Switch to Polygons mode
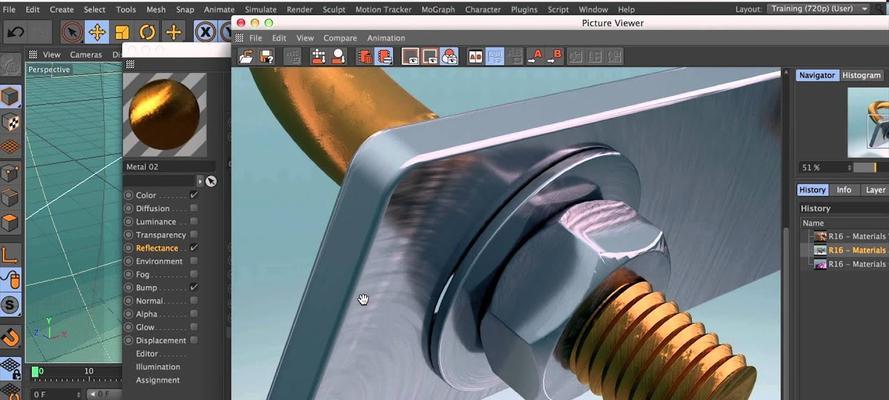 point(10,223)
